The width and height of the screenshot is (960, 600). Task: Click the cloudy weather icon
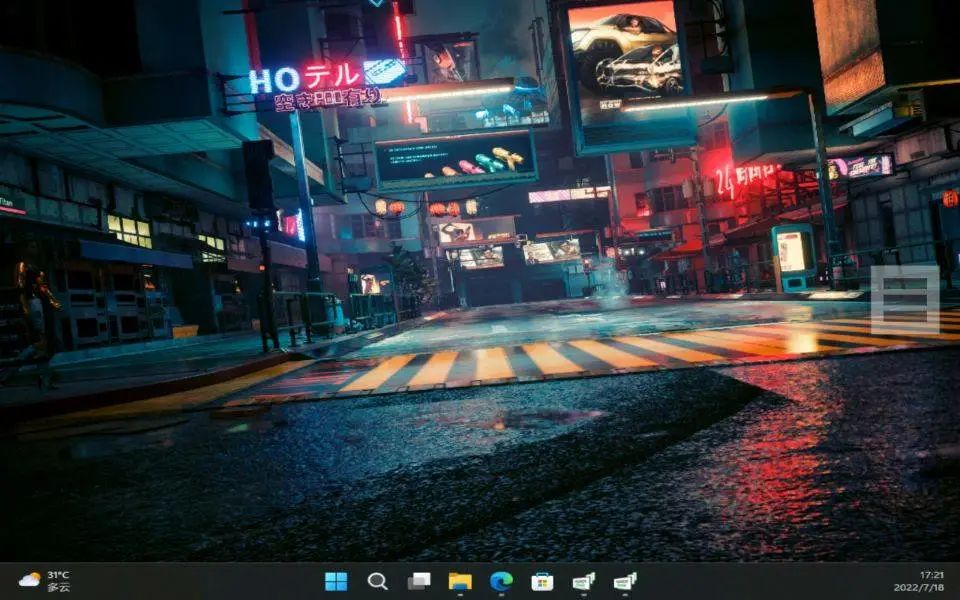(x=29, y=580)
